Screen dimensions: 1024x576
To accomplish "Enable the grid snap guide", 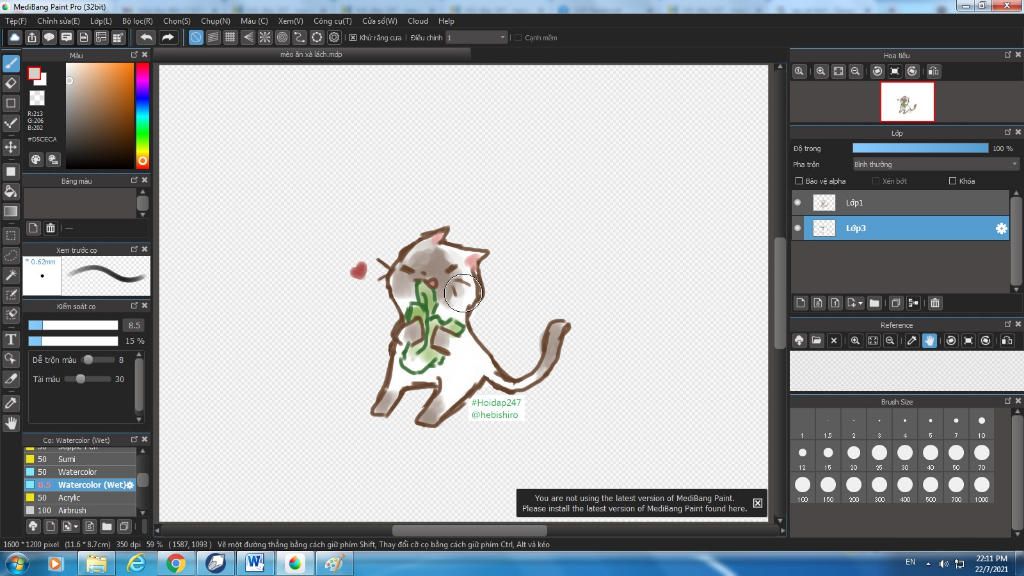I will tap(230, 37).
